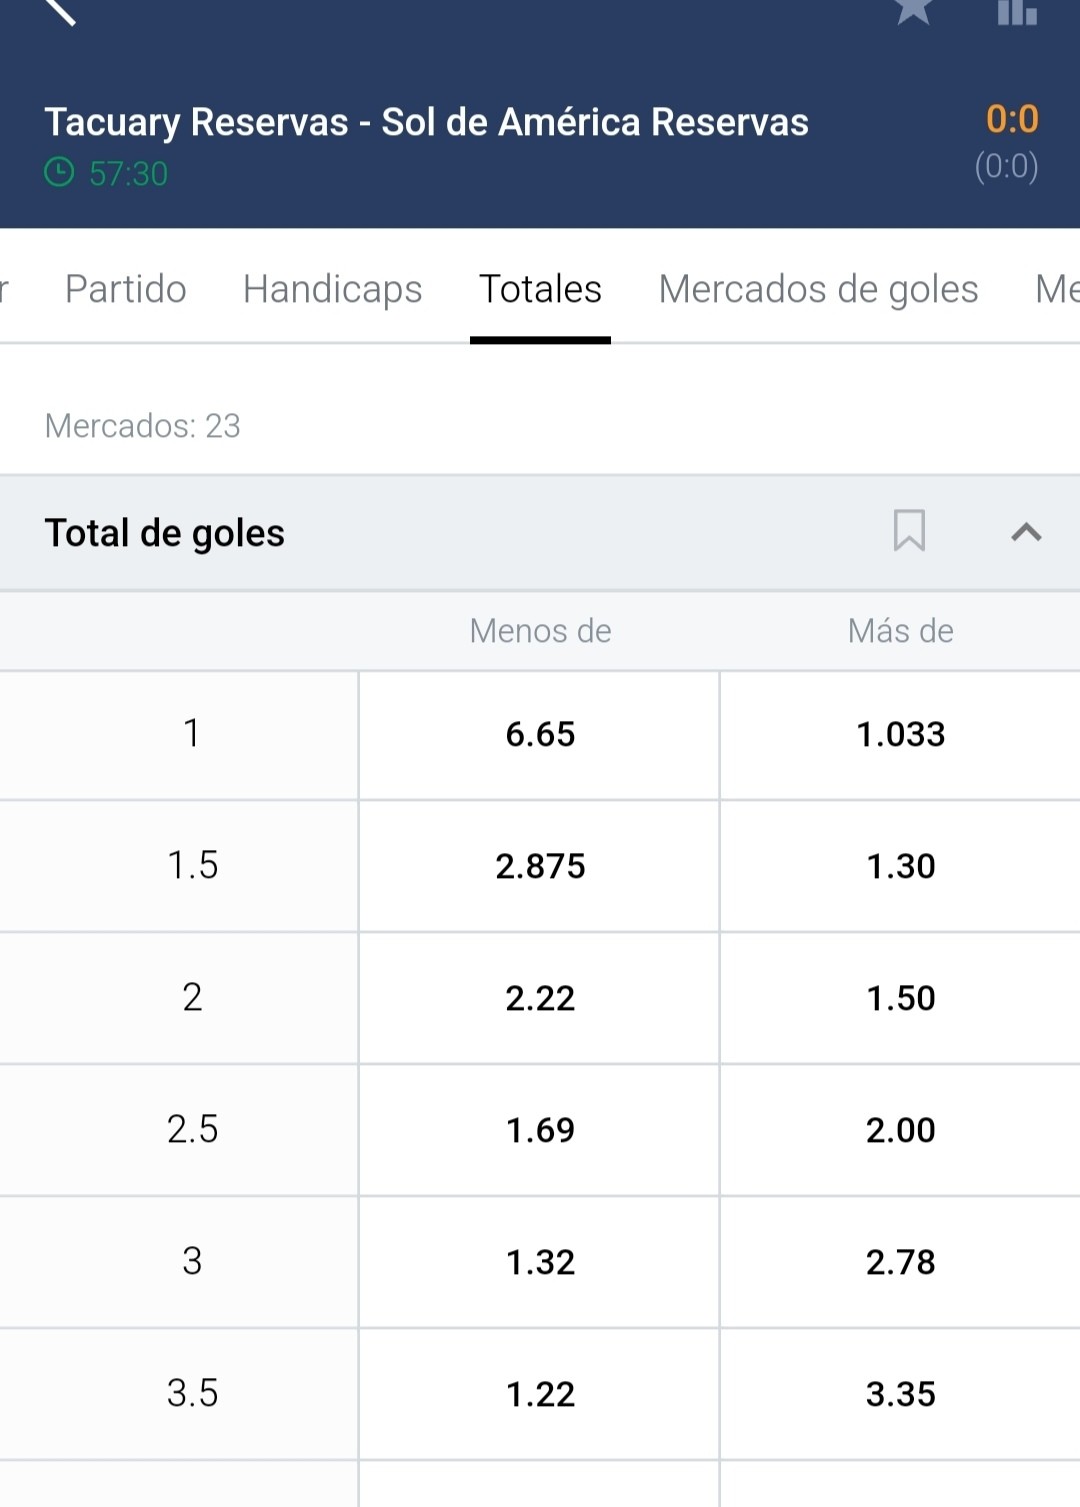The height and width of the screenshot is (1507, 1080).
Task: Select the Totales tab
Action: 540,289
